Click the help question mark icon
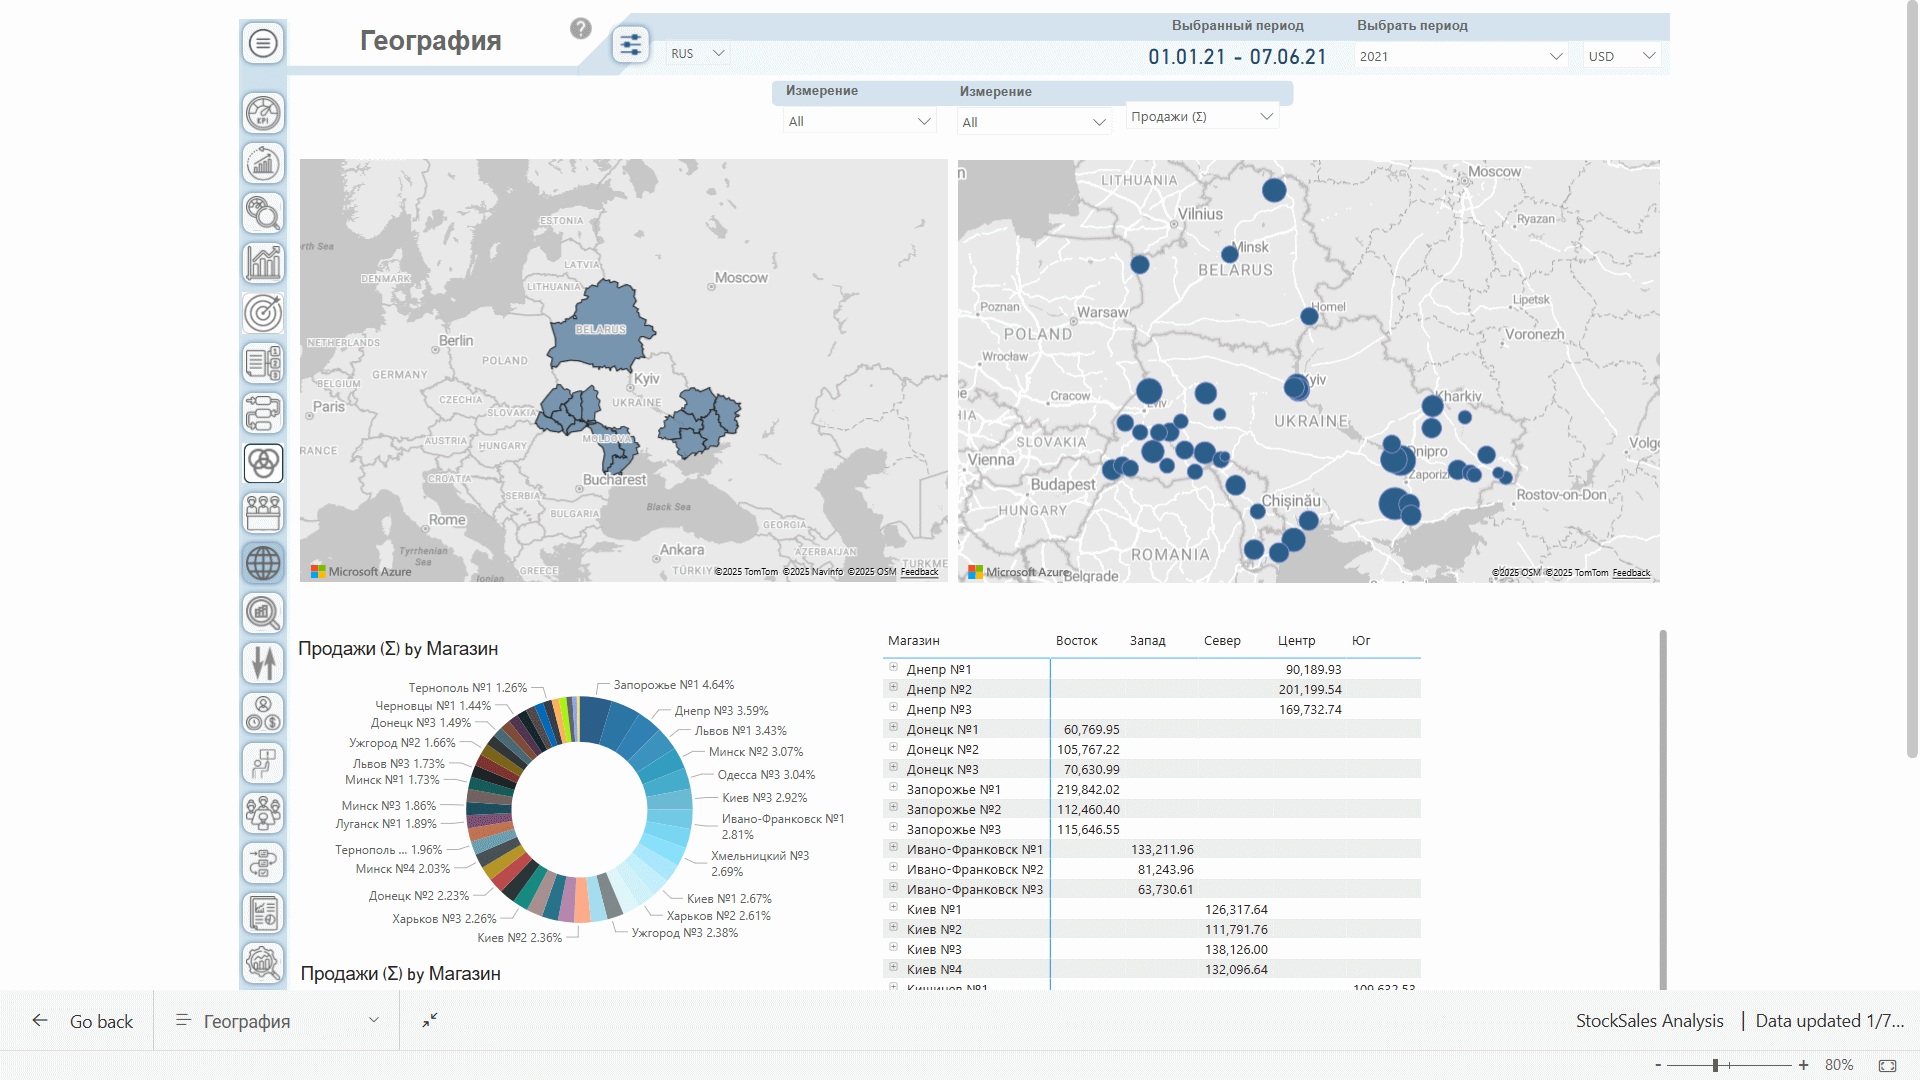The width and height of the screenshot is (1920, 1080). click(x=581, y=29)
